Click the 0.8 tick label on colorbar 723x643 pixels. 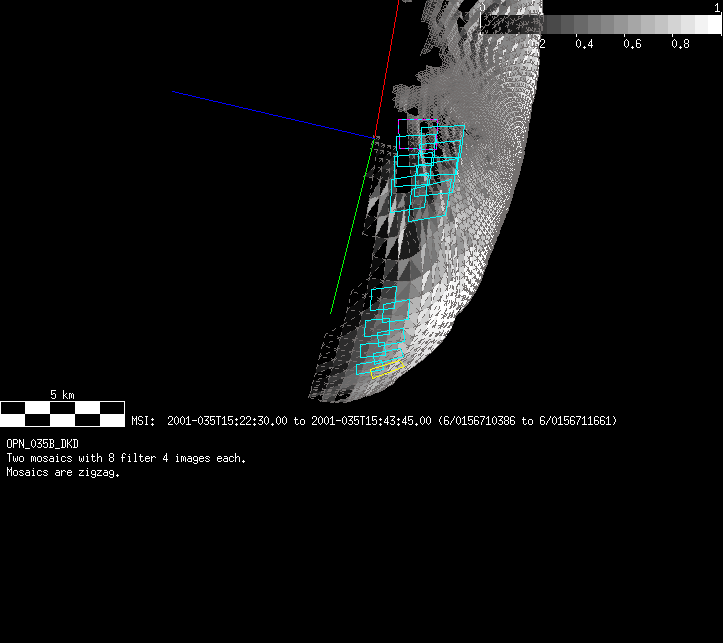coord(680,44)
